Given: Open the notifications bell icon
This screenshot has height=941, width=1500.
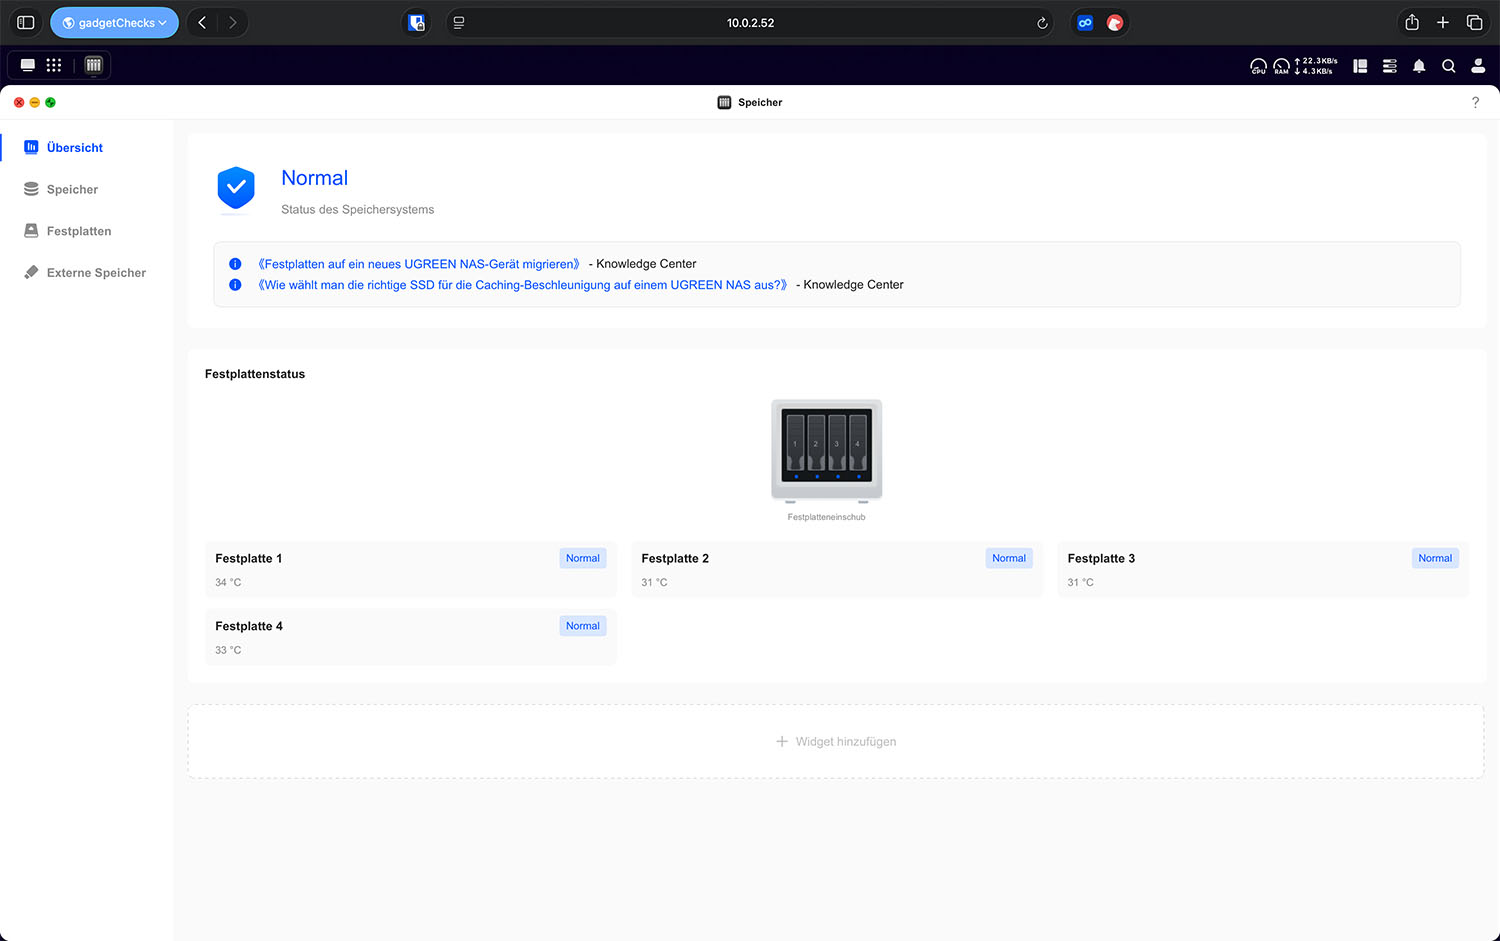Looking at the screenshot, I should 1418,66.
